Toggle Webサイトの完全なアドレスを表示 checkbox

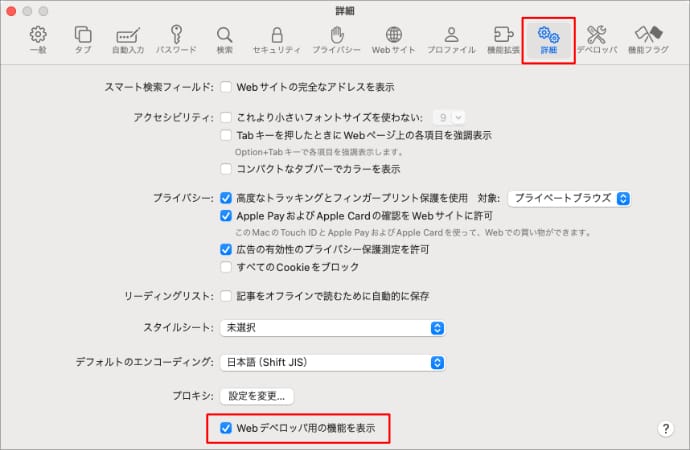pyautogui.click(x=226, y=87)
